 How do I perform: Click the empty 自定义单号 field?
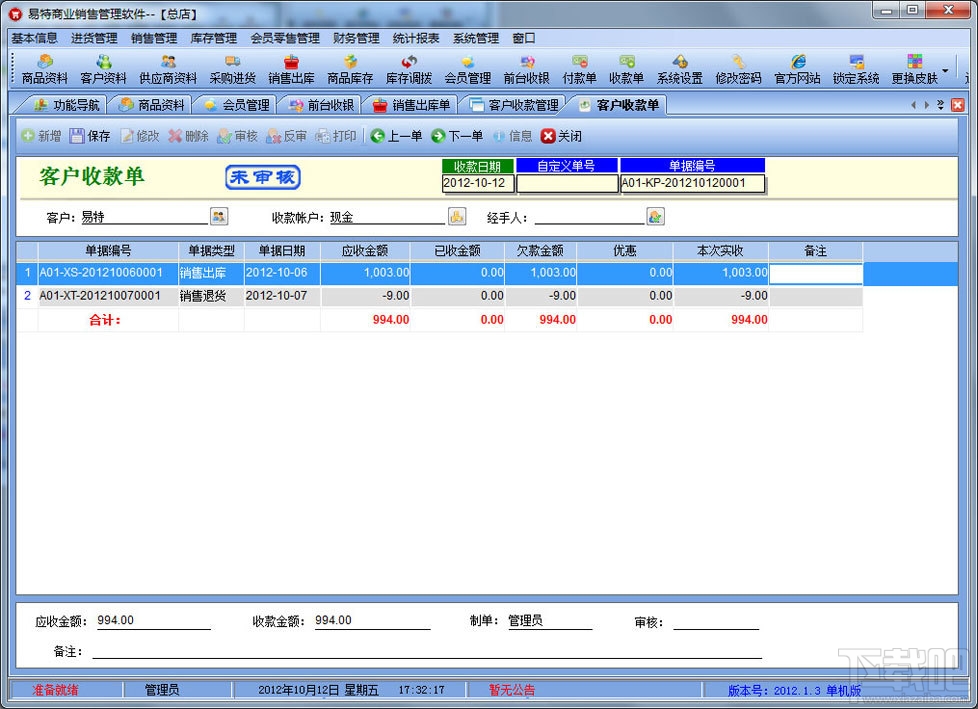click(x=568, y=183)
